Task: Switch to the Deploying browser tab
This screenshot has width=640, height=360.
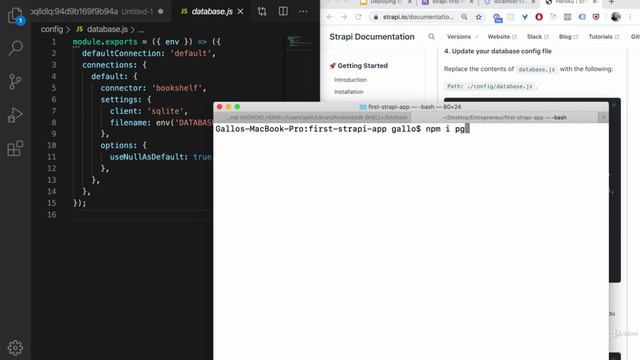Action: coord(386,2)
